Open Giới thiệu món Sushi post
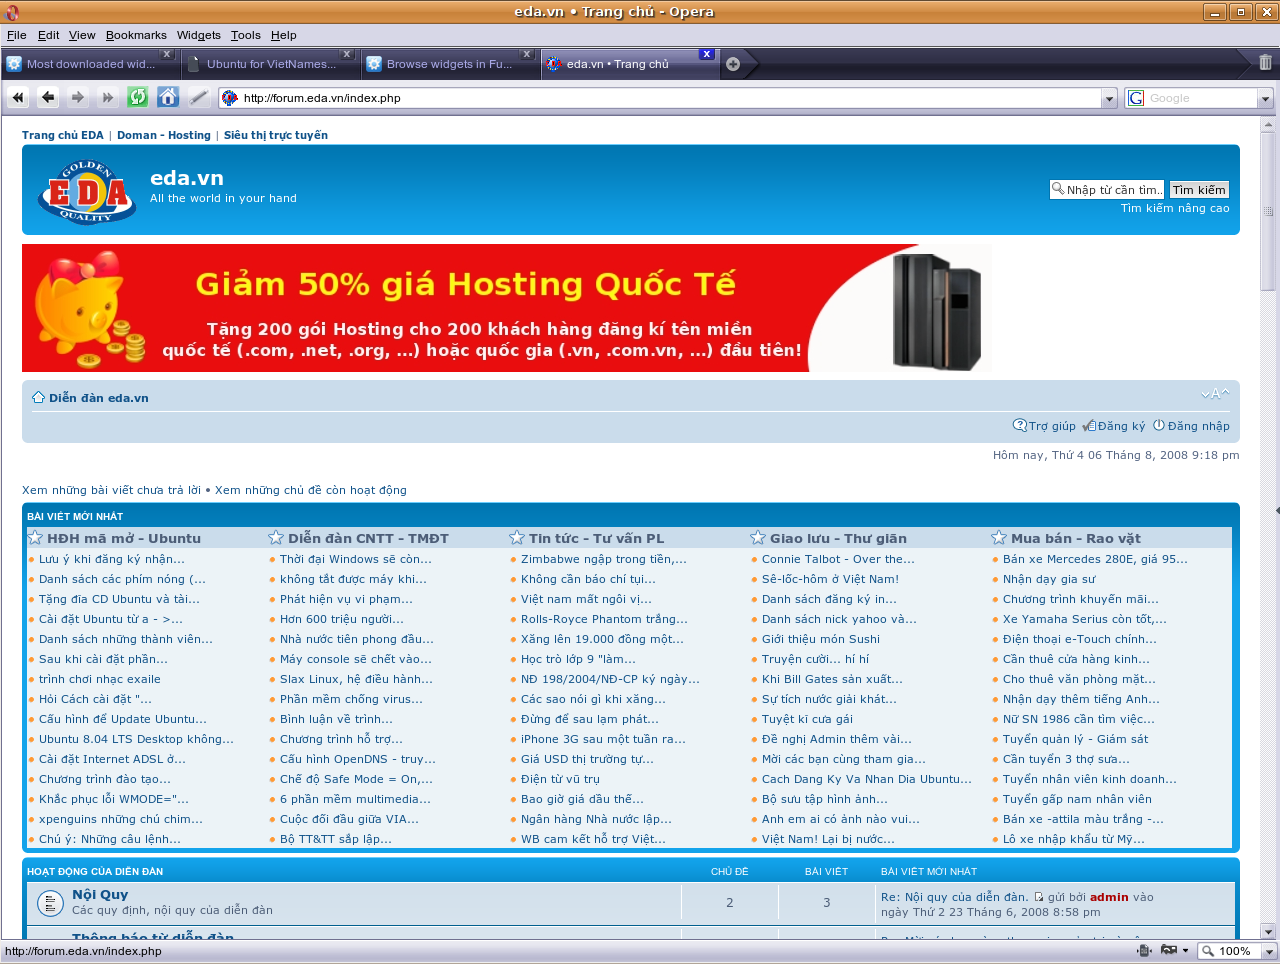1280x964 pixels. point(821,639)
